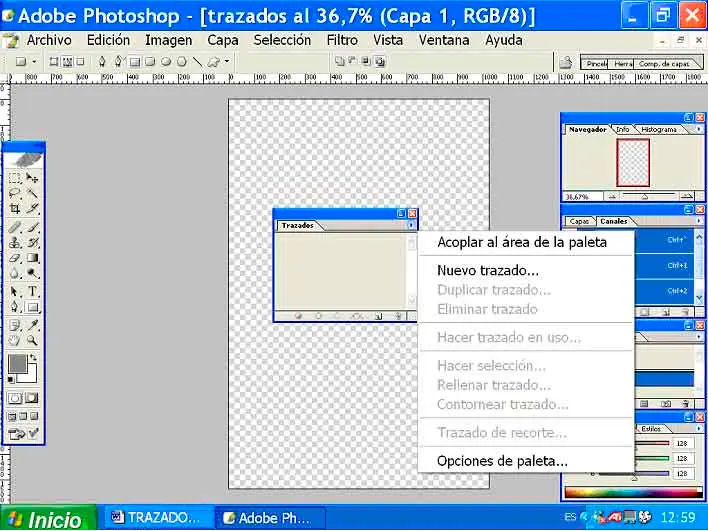Switch to Standard screen mode
This screenshot has width=708, height=531.
point(12,416)
